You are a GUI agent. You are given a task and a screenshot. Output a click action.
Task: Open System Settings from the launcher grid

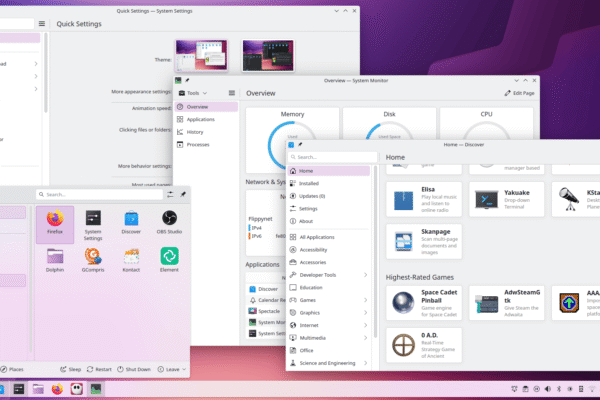93,225
